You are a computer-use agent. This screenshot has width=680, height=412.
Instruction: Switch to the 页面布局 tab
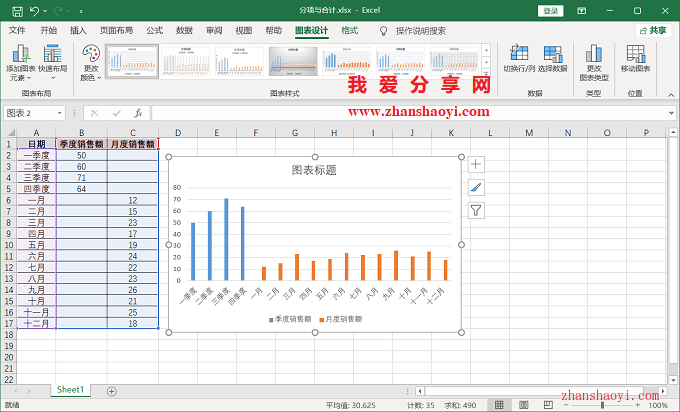(x=116, y=30)
